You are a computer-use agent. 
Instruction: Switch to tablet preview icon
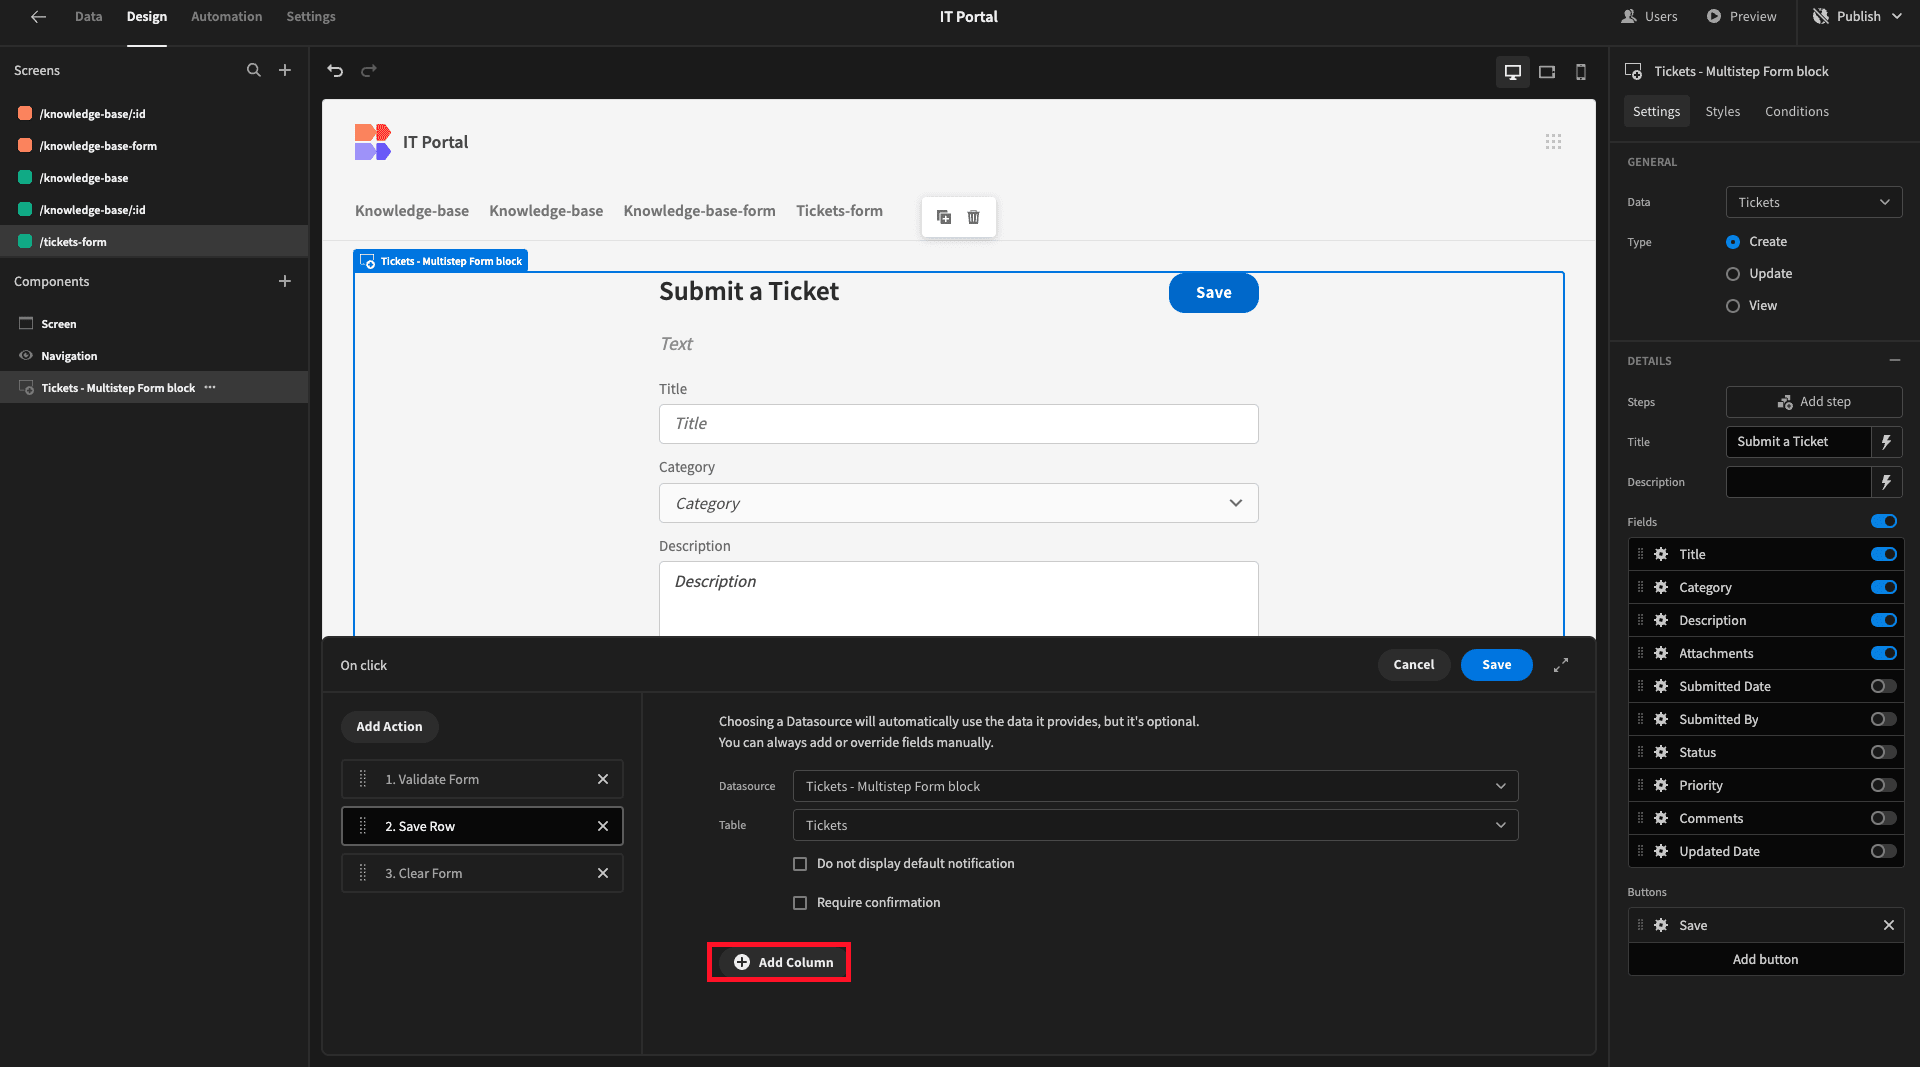1547,71
